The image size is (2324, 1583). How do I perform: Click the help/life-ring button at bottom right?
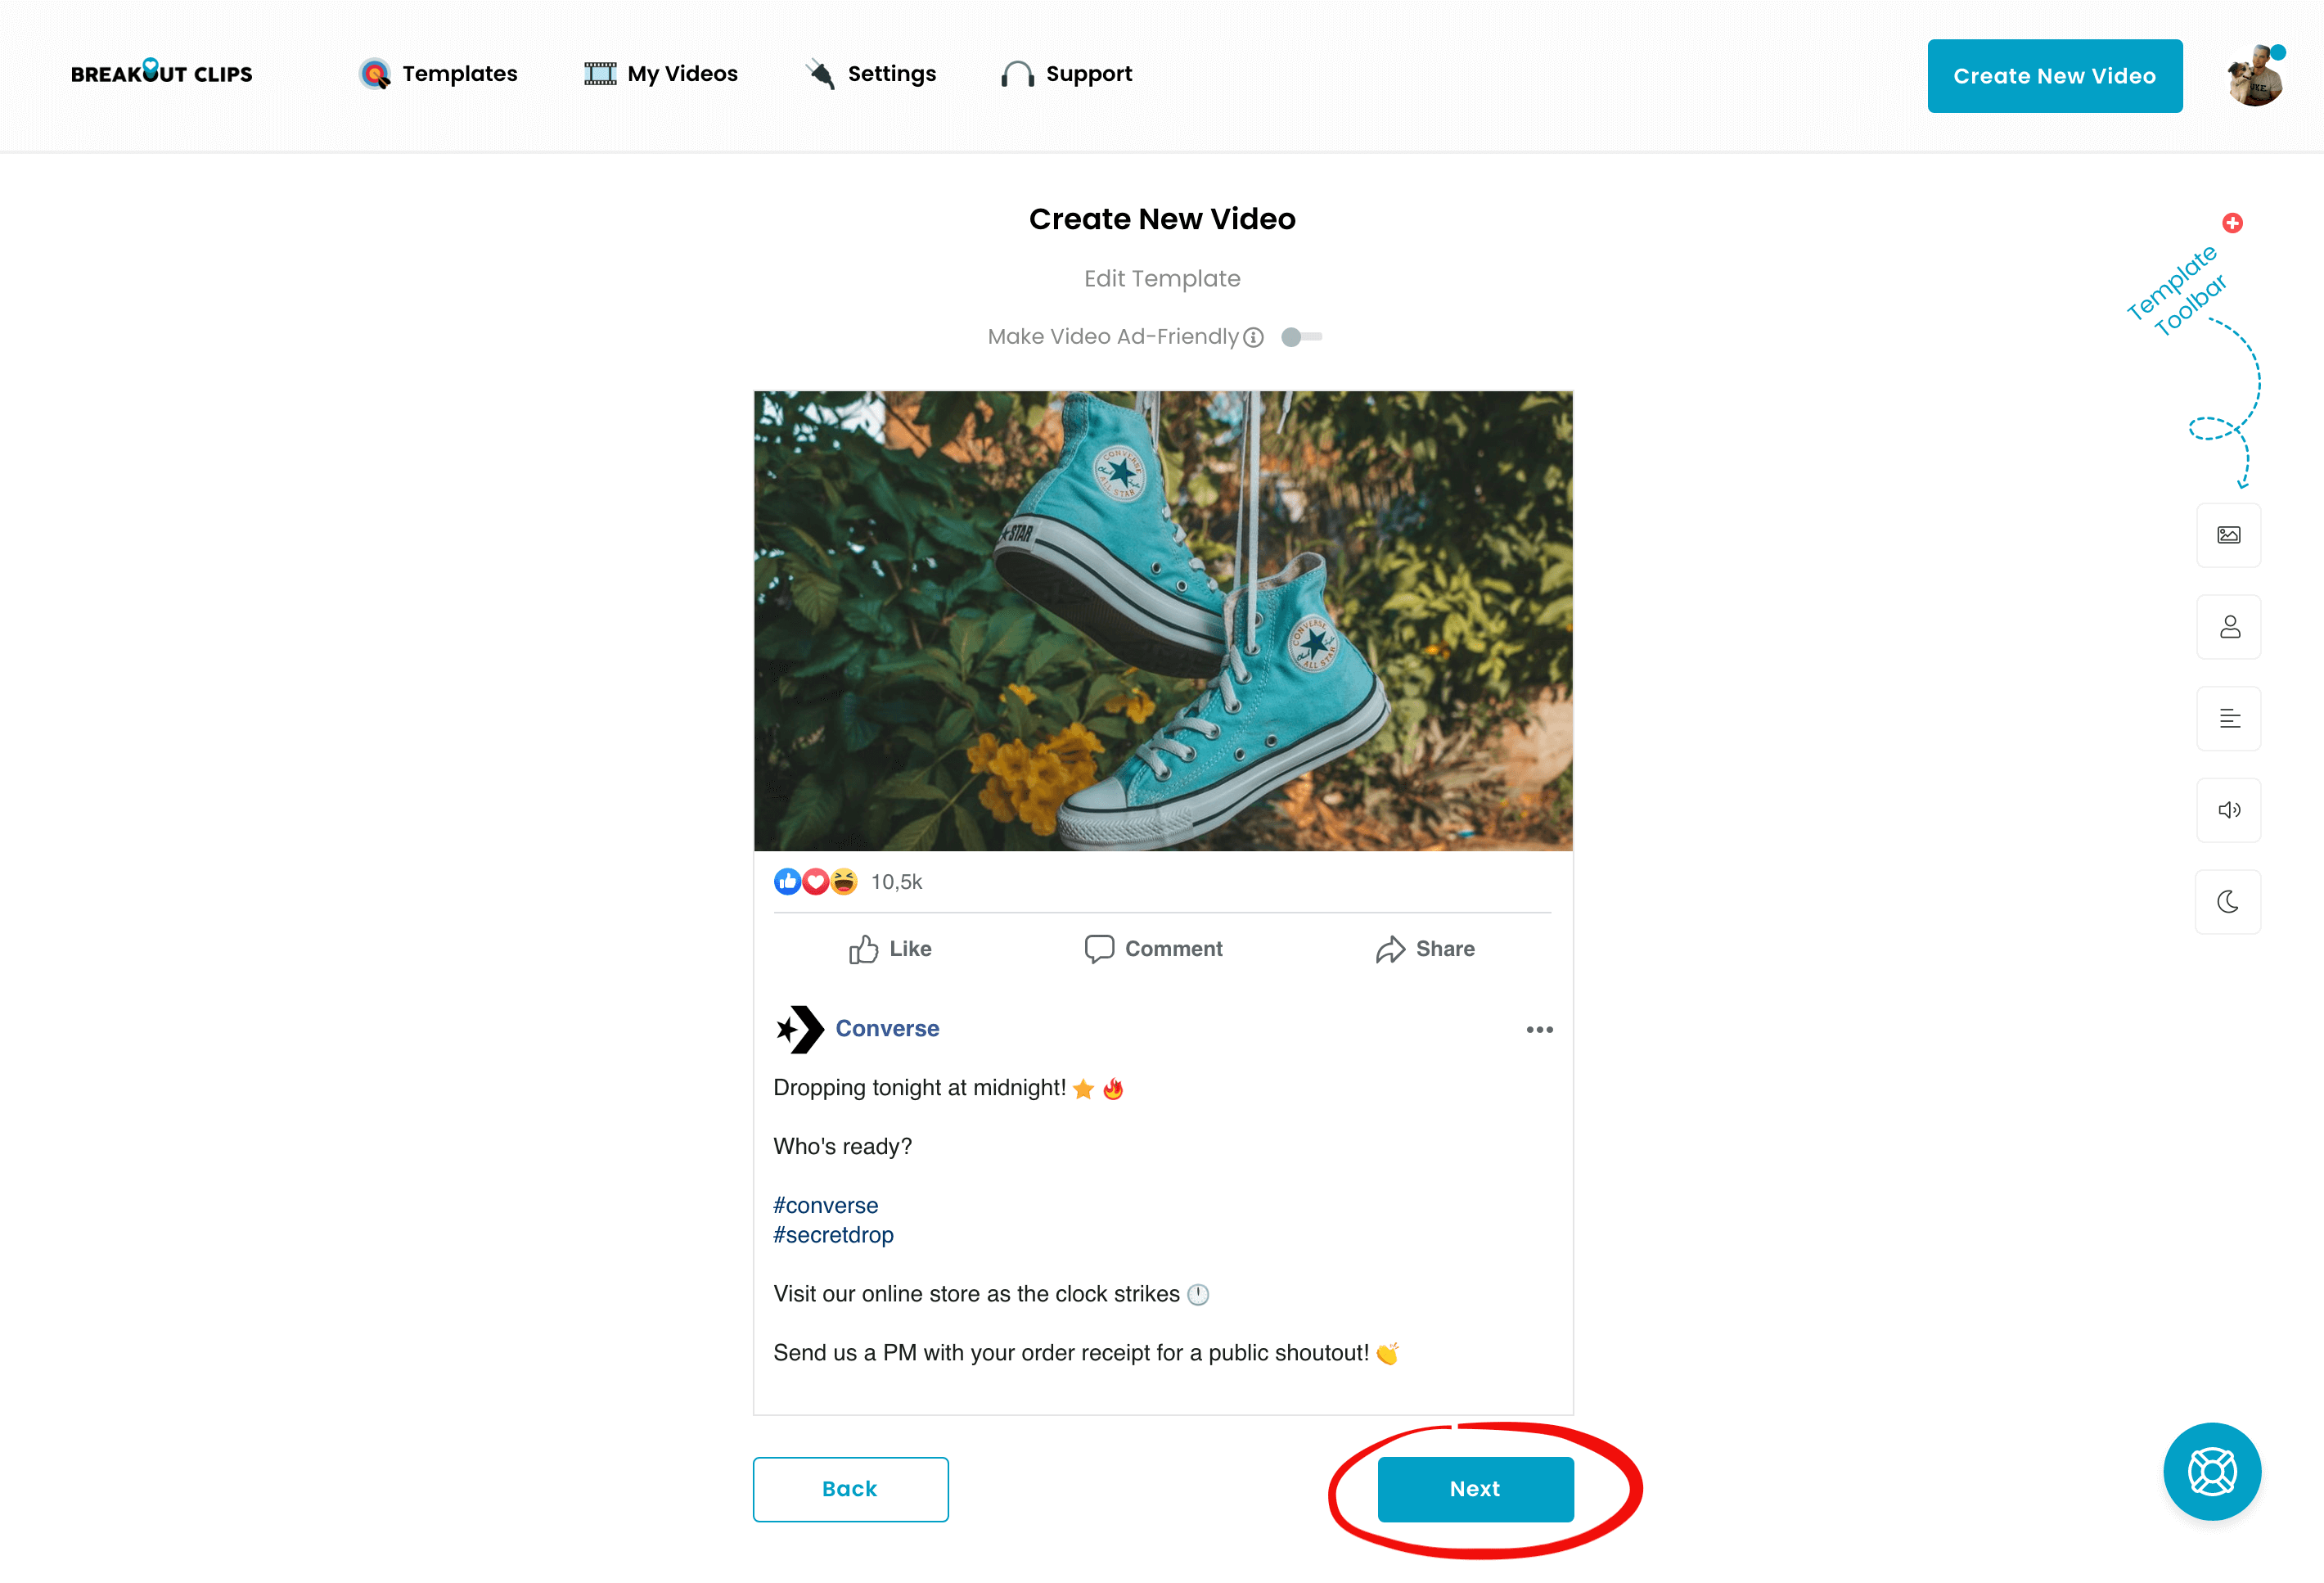[2212, 1471]
